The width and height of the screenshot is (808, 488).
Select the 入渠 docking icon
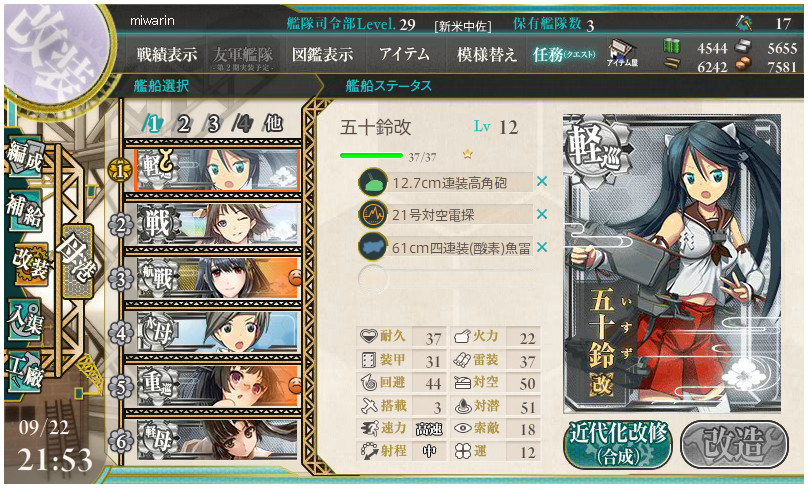click(25, 319)
